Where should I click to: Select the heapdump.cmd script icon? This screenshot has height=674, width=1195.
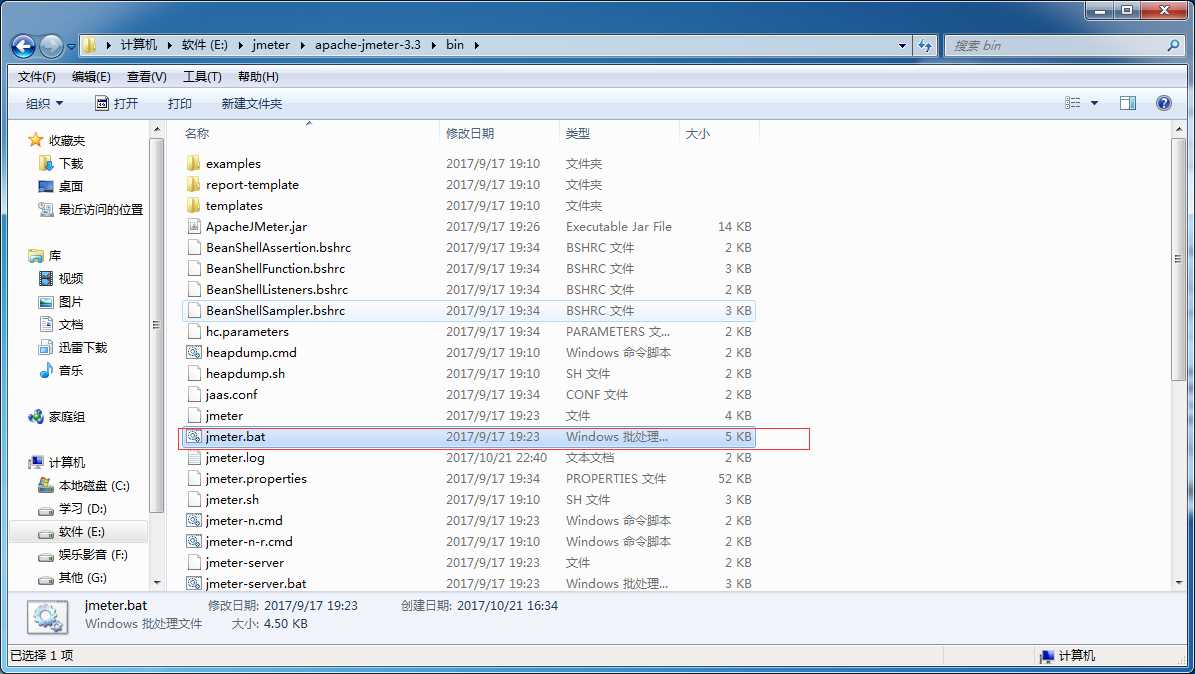click(194, 352)
